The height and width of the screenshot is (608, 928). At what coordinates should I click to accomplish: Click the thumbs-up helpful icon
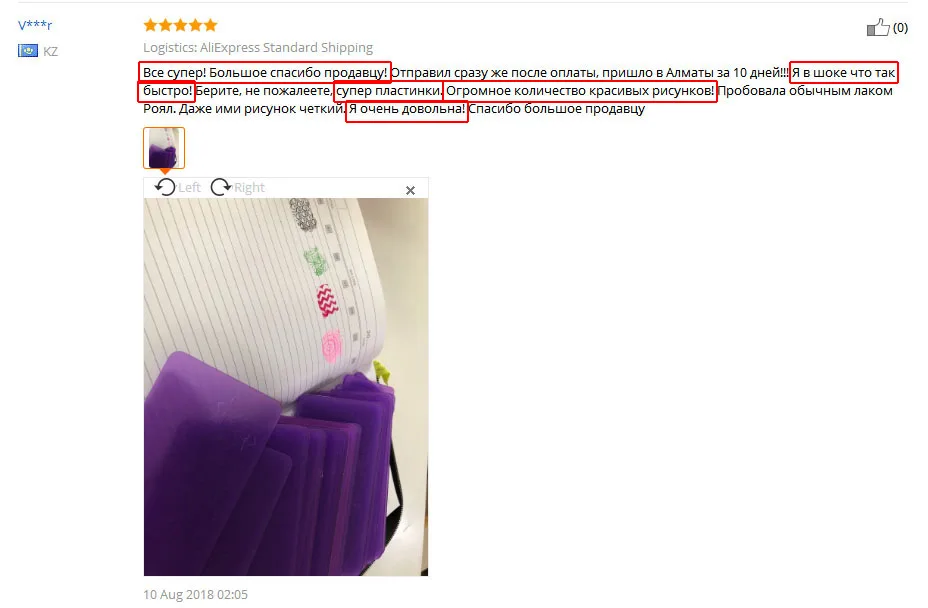click(878, 27)
